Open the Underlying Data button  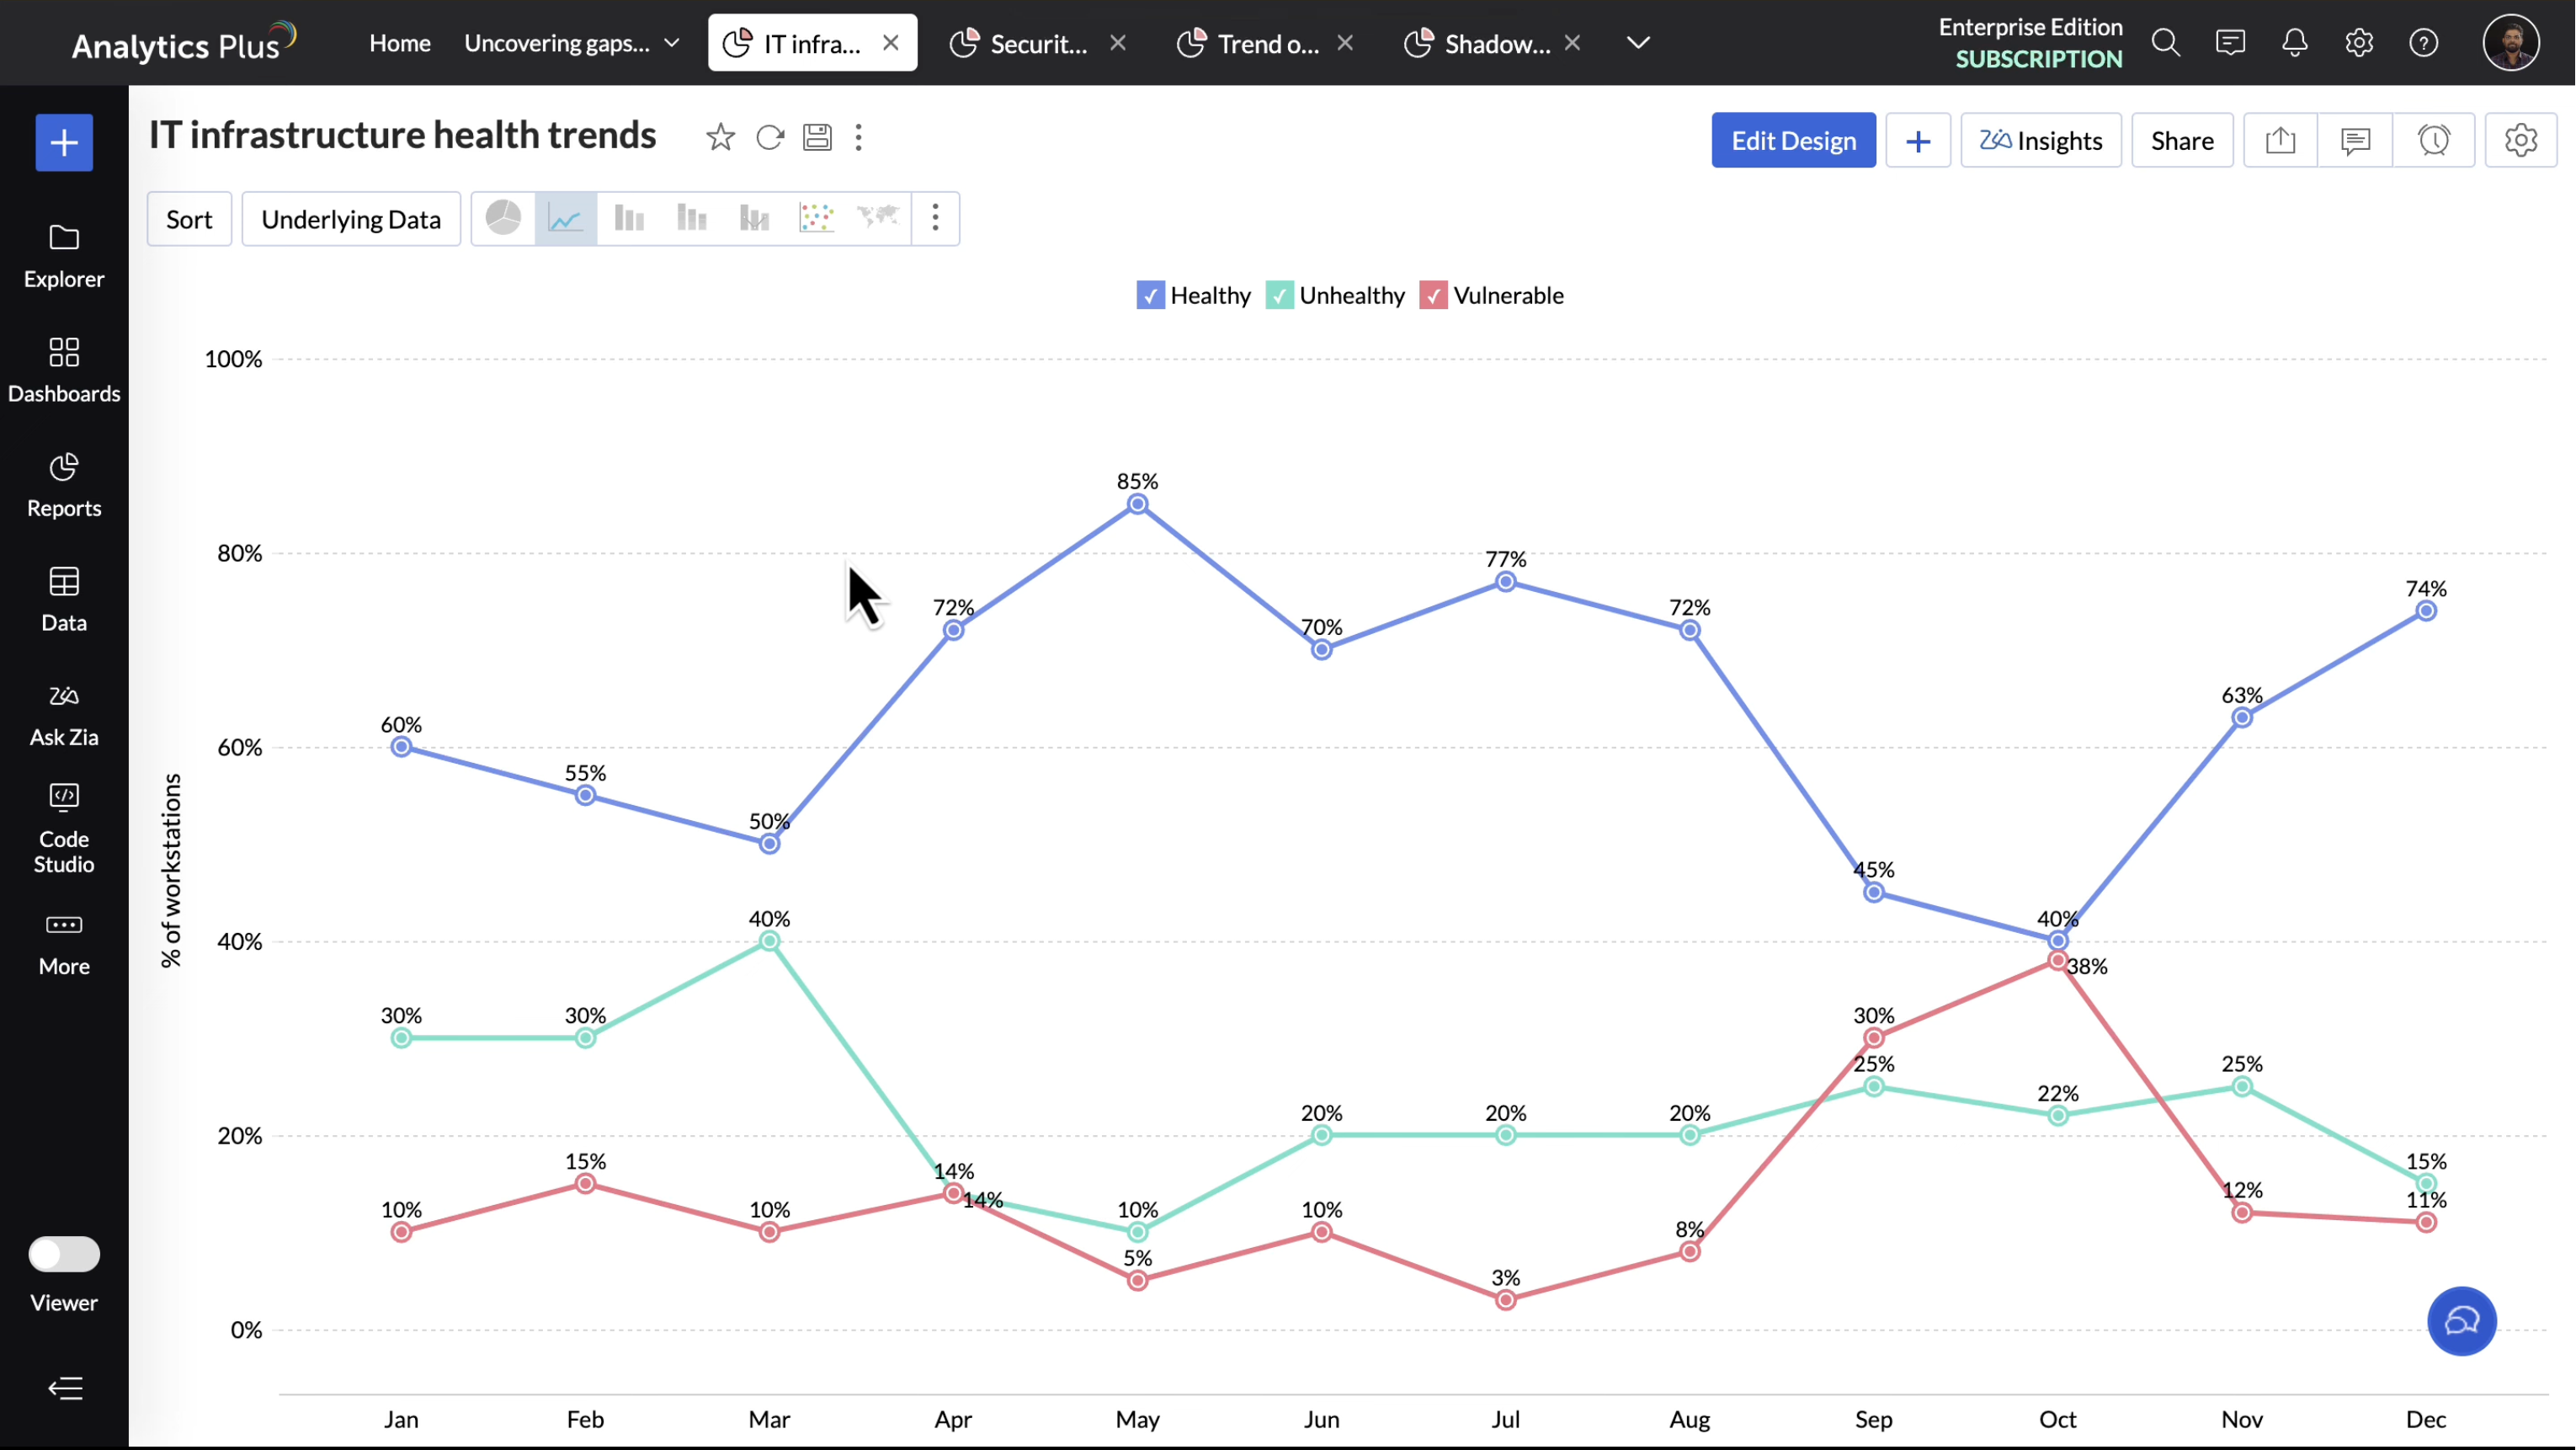tap(351, 219)
